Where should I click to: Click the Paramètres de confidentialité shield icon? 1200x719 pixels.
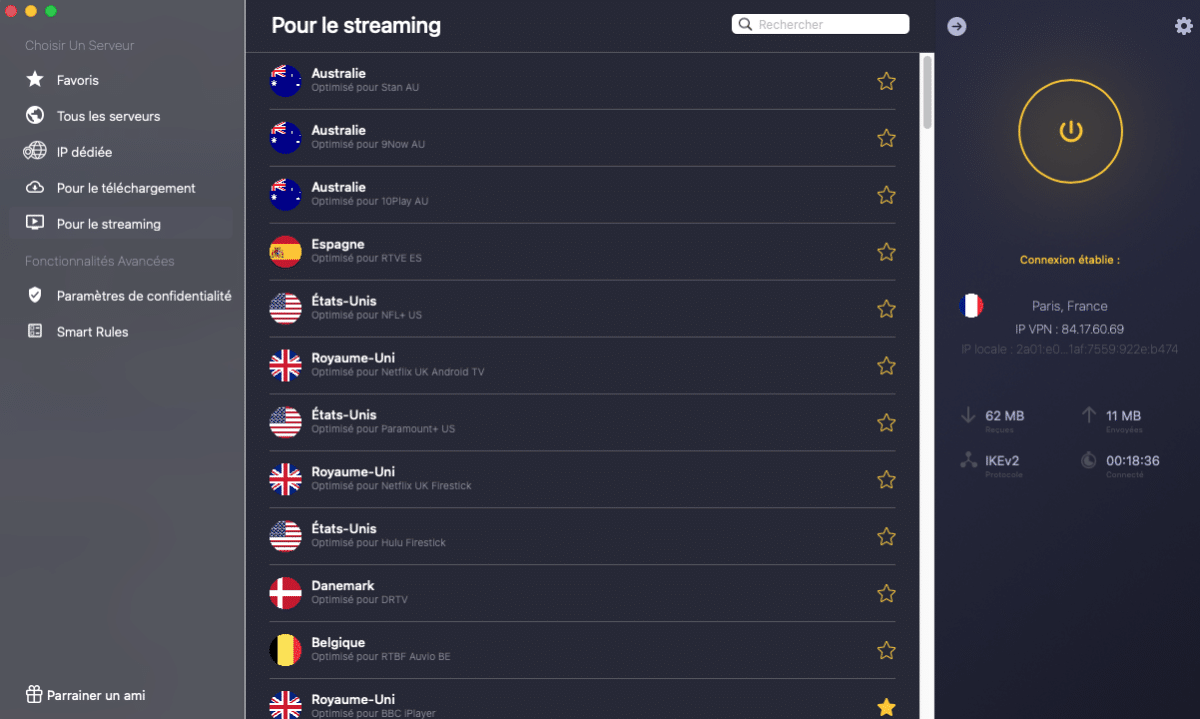(x=35, y=296)
